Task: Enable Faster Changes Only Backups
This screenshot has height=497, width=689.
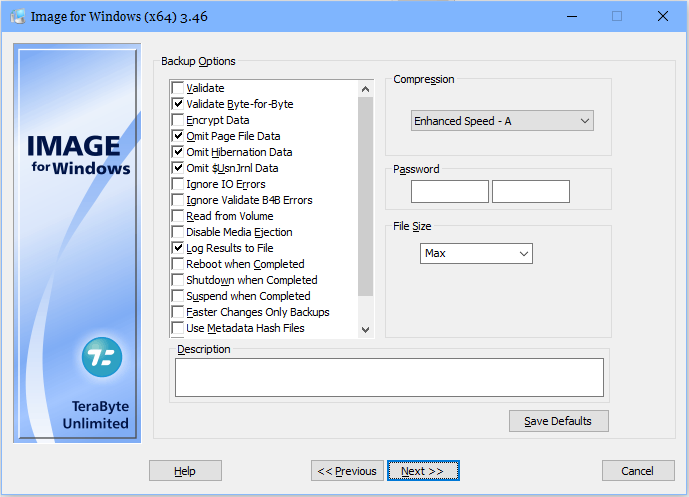Action: 178,312
